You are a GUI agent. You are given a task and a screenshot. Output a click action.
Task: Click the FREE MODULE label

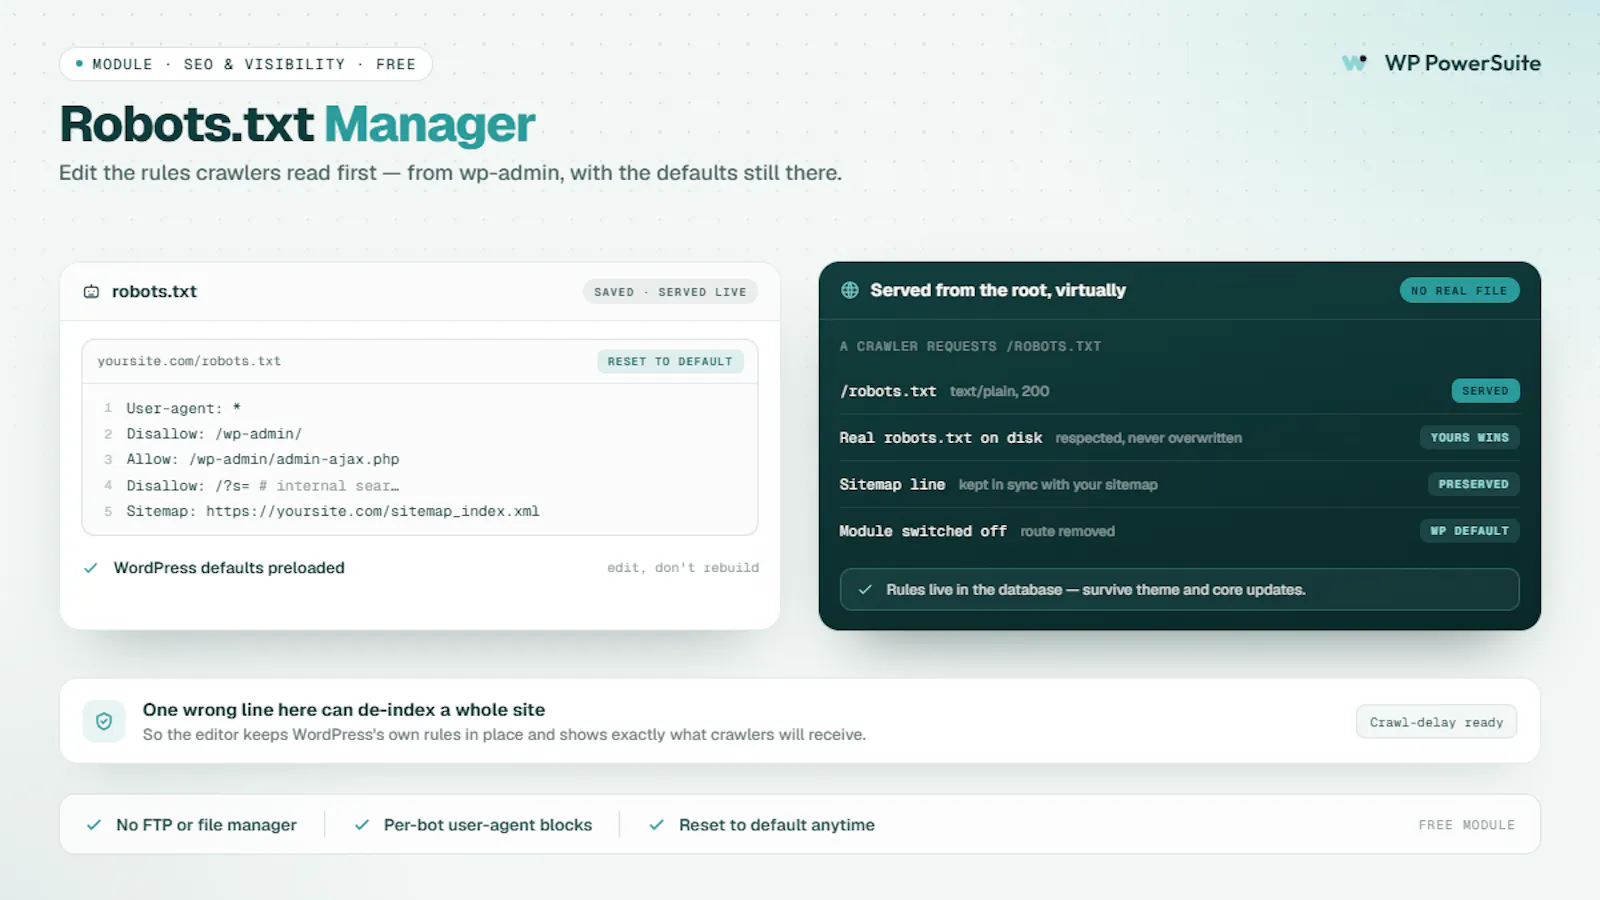tap(1467, 825)
